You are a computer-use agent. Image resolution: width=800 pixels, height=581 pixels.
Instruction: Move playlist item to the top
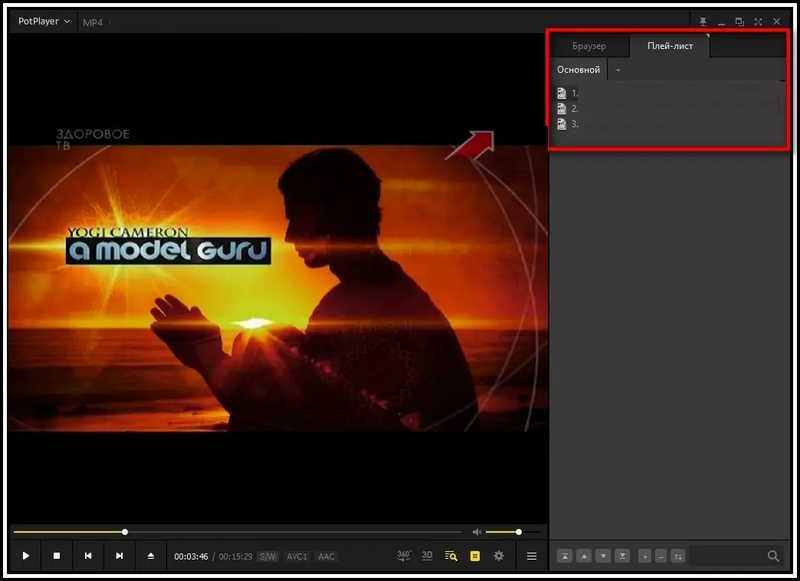[x=565, y=556]
